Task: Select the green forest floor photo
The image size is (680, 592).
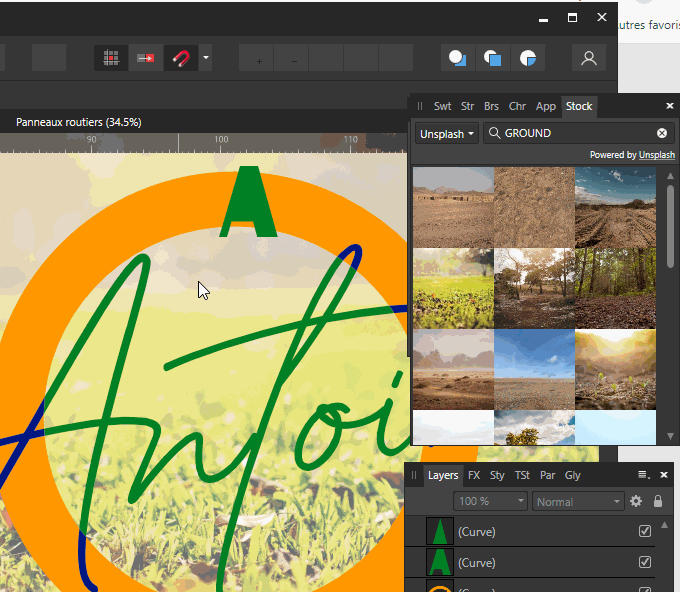Action: tap(615, 288)
